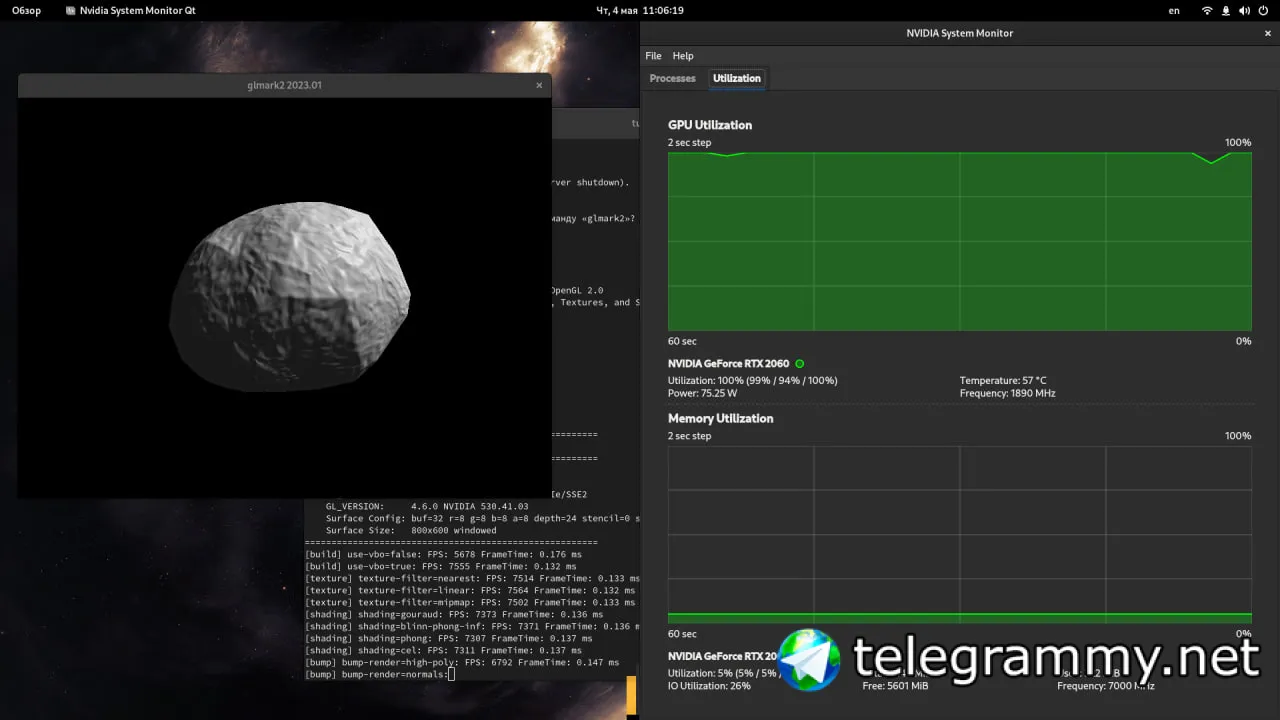Click the 'Temperature: 57 °C' reading
This screenshot has width=1280, height=720.
[1003, 381]
